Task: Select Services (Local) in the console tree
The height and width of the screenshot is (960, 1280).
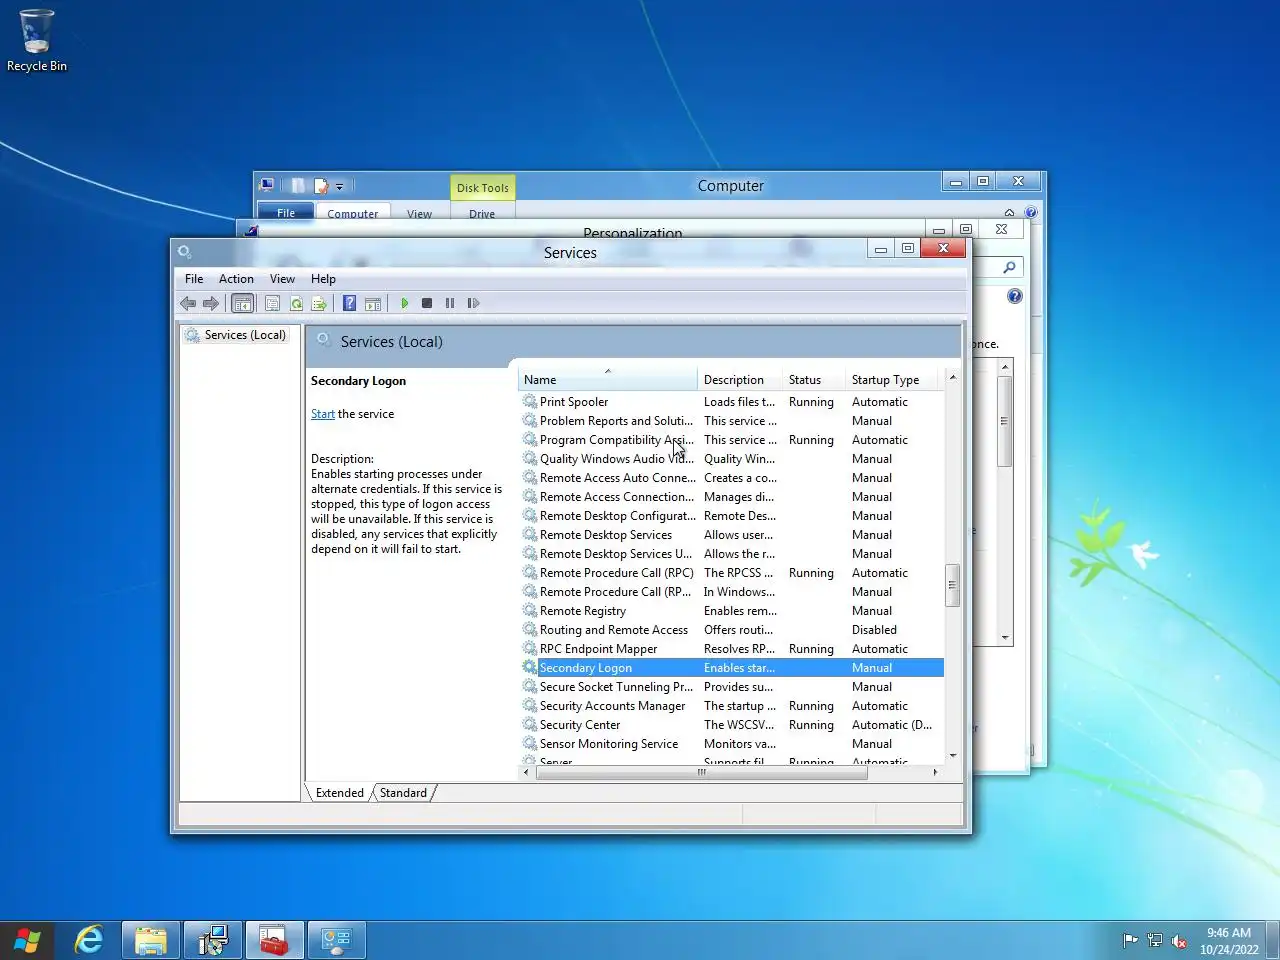Action: [245, 335]
